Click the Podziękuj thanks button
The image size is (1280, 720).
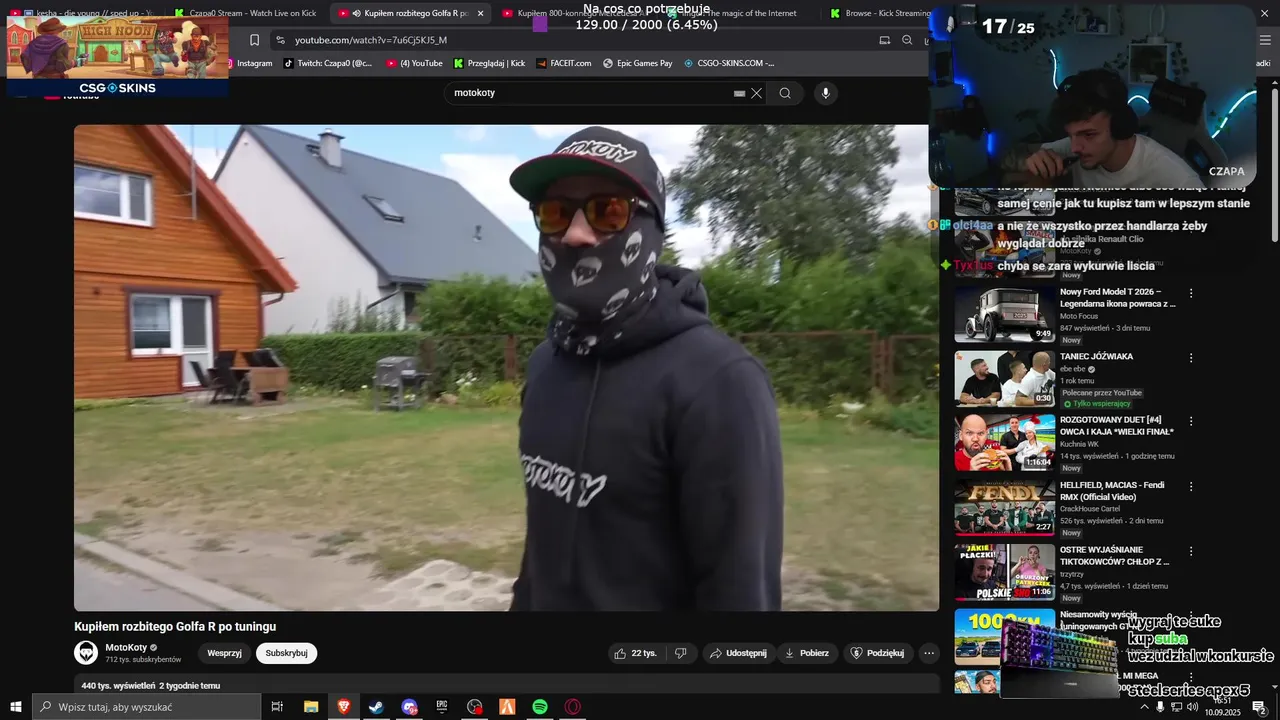click(877, 653)
